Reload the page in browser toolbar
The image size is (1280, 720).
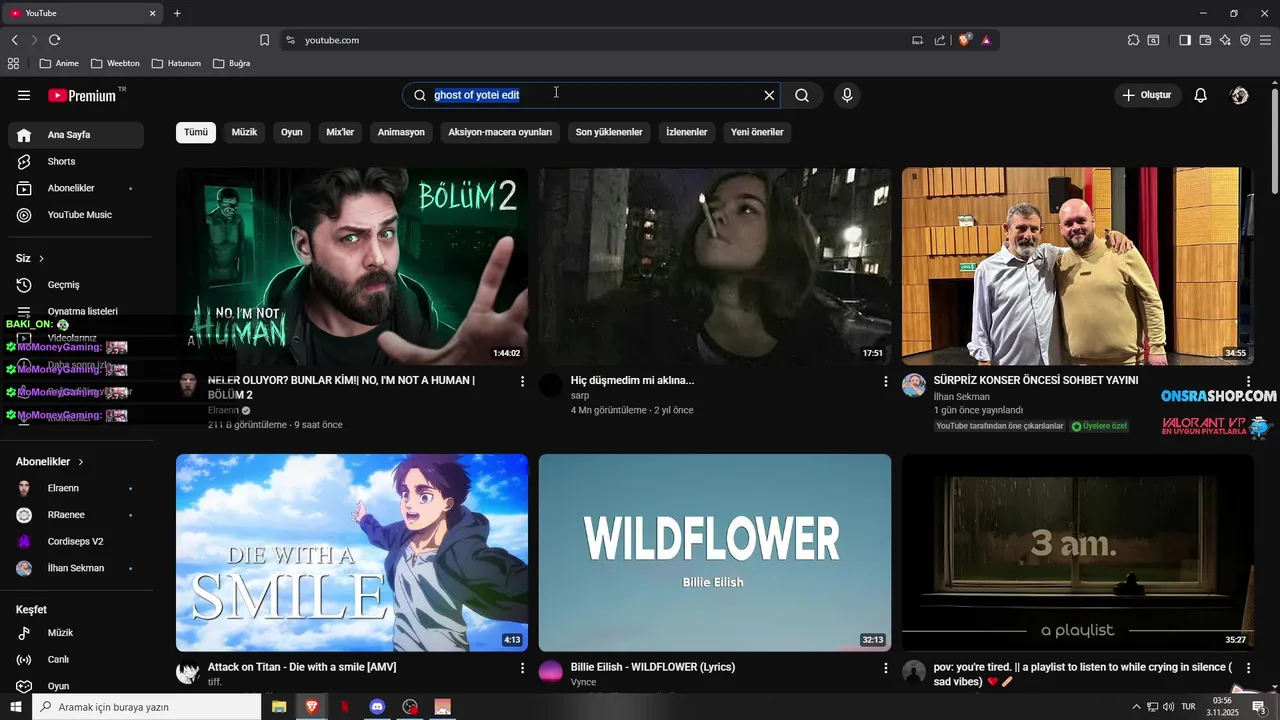[54, 40]
